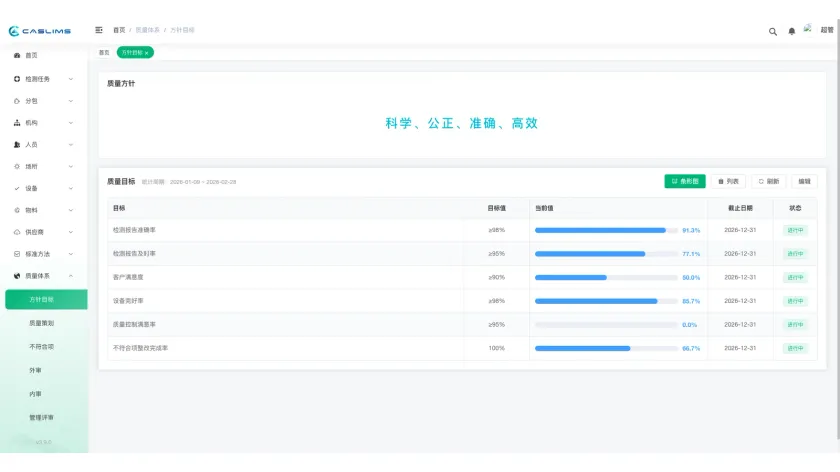Click 检测报告及时率 row label
This screenshot has height=472, width=840.
[x=134, y=253]
